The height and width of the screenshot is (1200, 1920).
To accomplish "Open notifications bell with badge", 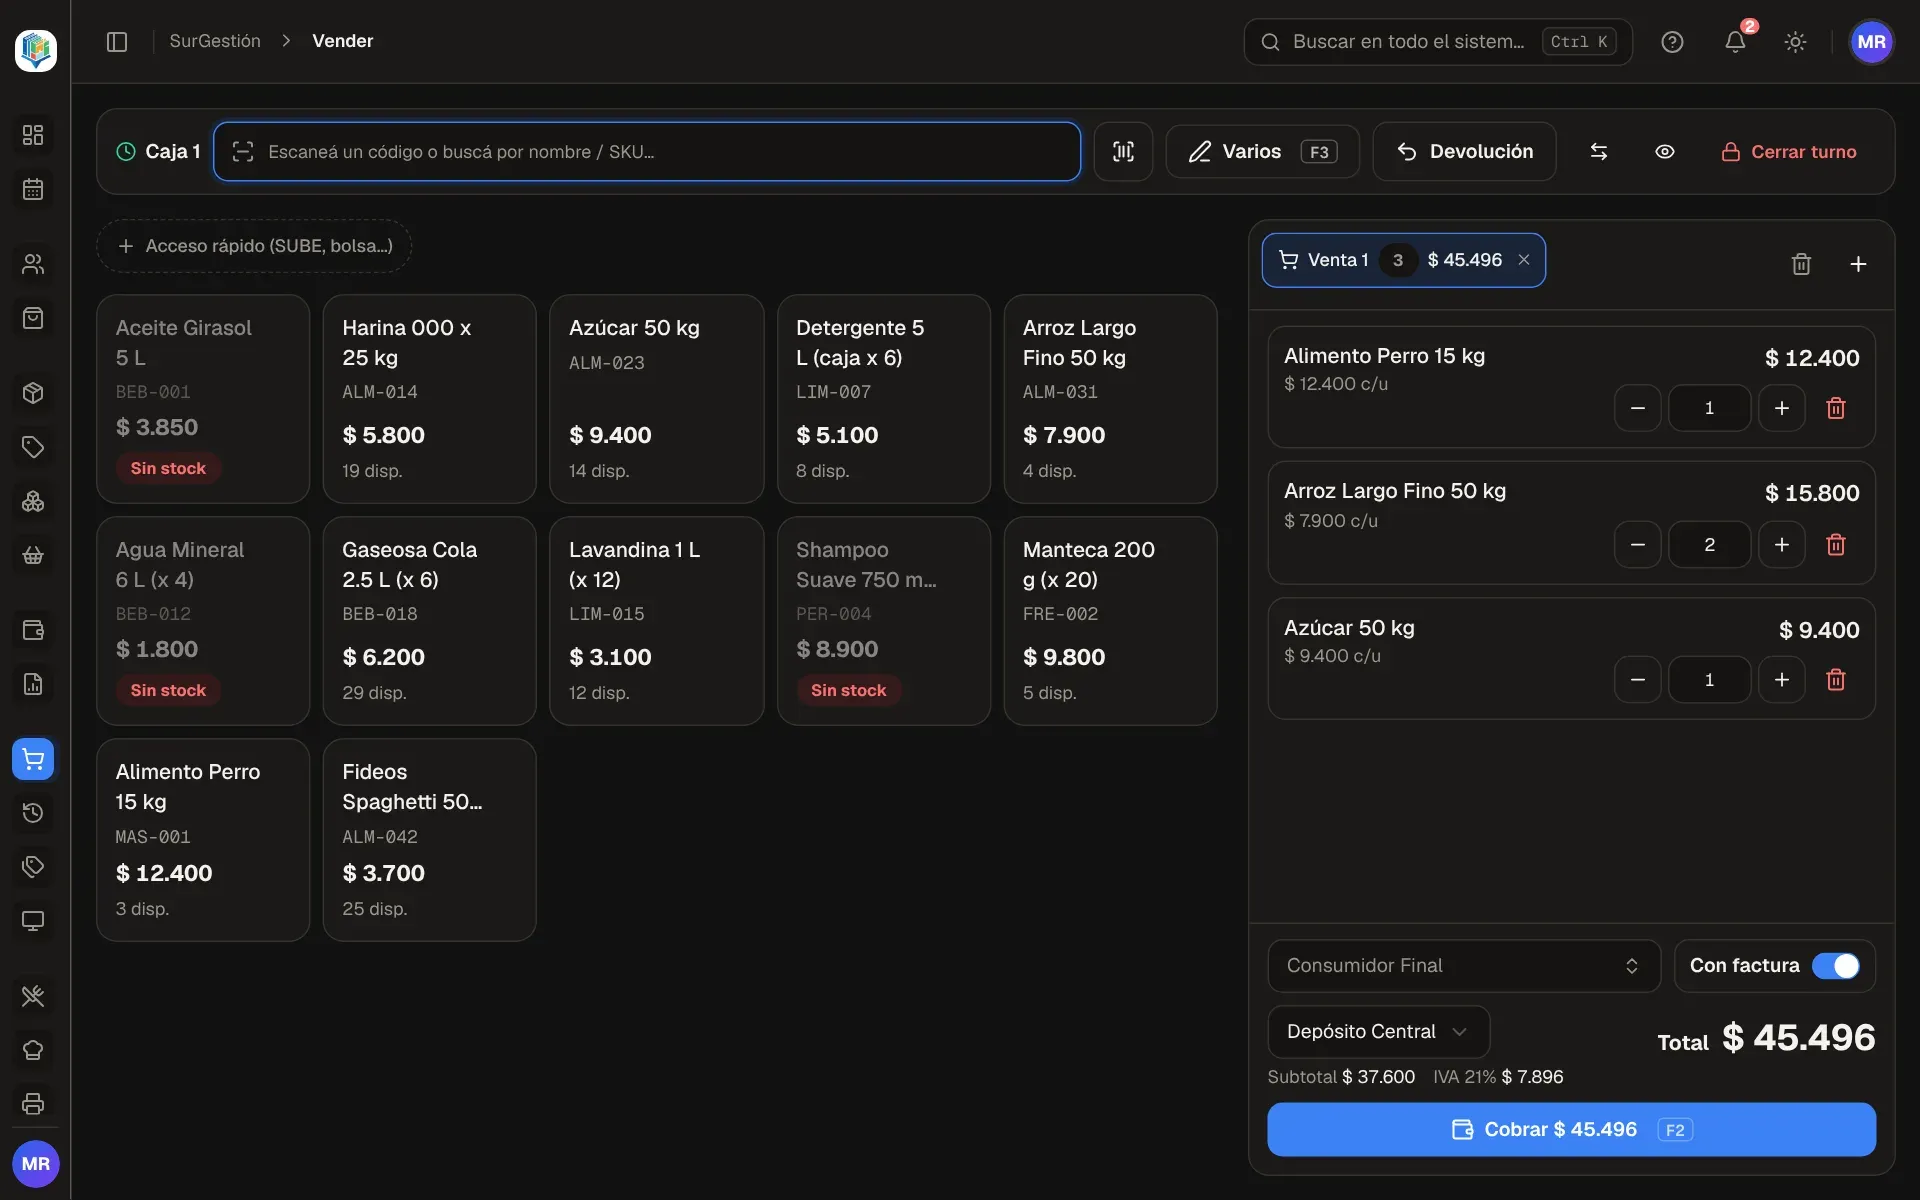I will [1735, 42].
